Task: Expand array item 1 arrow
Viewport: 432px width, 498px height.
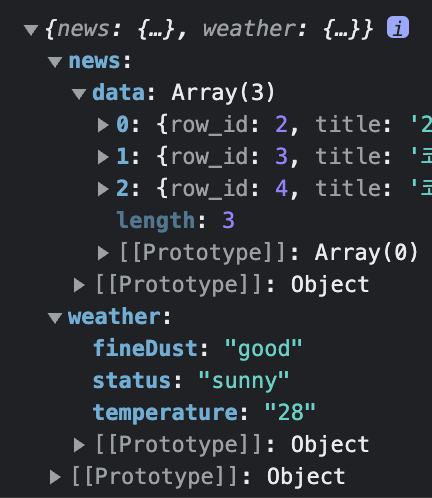Action: point(103,157)
